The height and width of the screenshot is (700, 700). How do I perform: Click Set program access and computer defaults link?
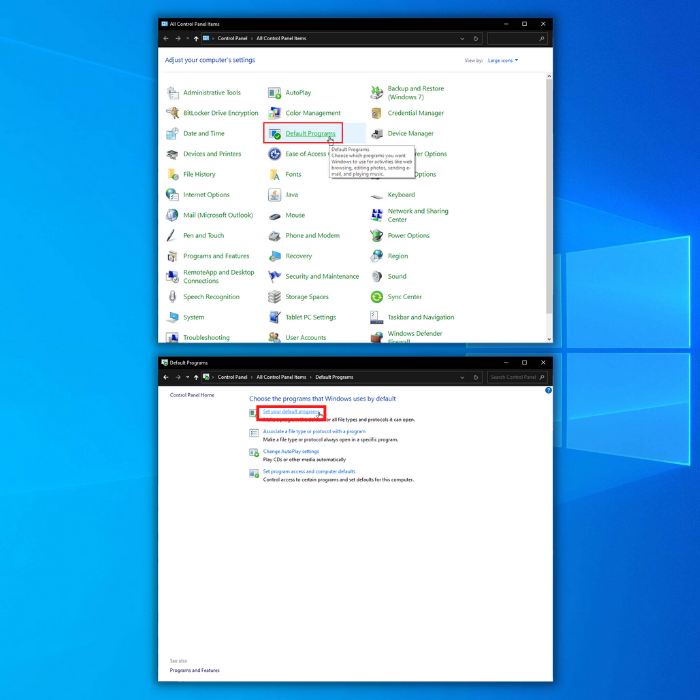pyautogui.click(x=309, y=472)
